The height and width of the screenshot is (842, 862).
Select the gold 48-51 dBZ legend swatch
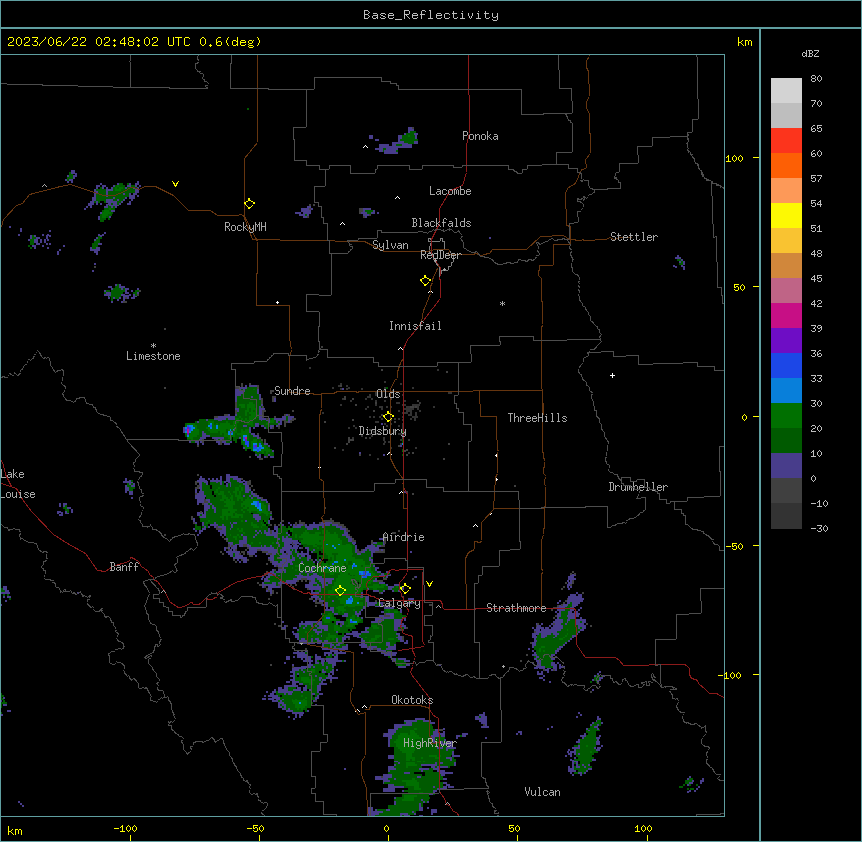coord(786,241)
